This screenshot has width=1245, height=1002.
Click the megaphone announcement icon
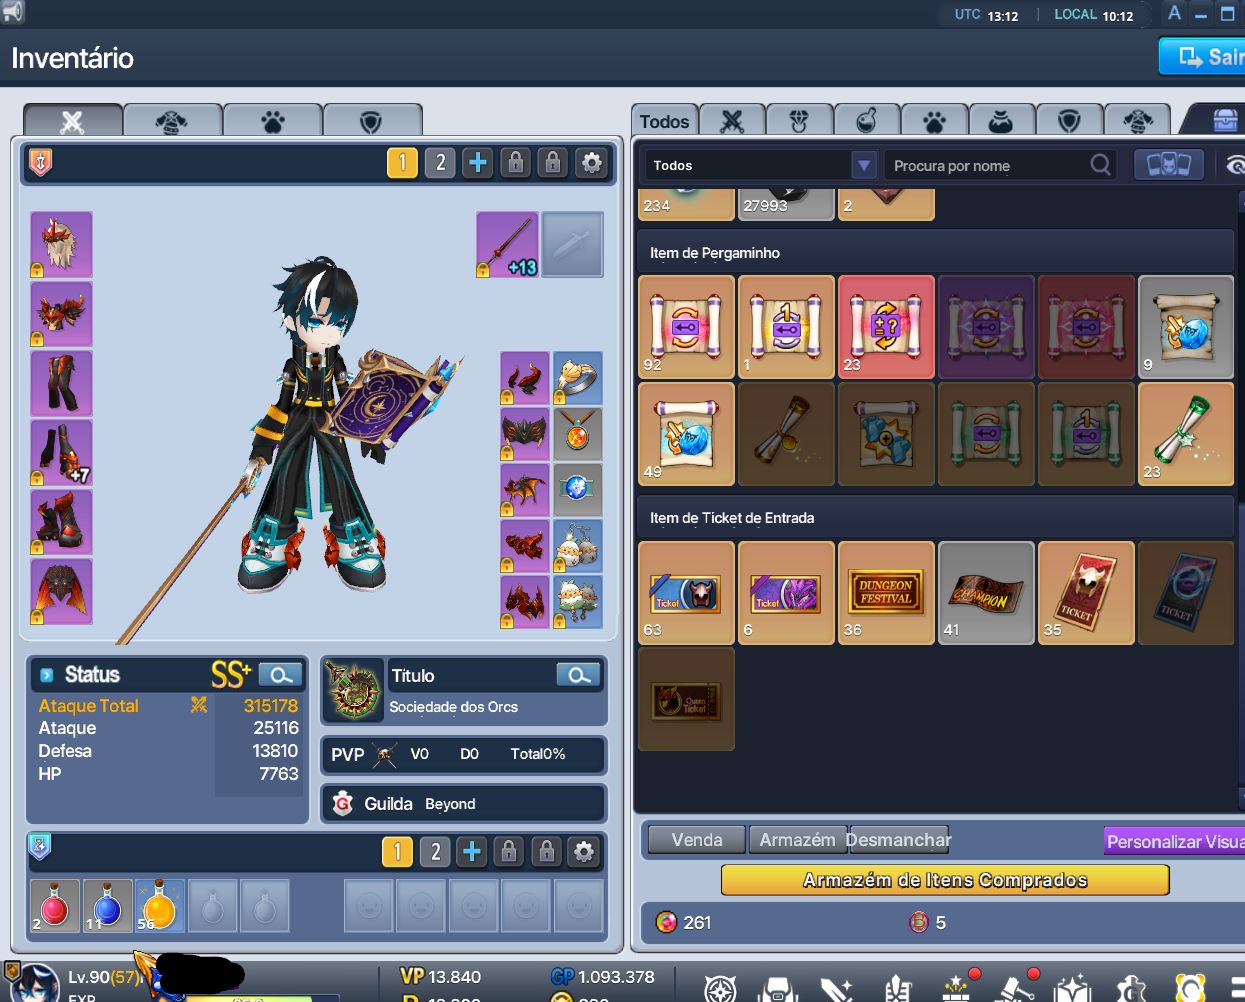click(x=12, y=12)
